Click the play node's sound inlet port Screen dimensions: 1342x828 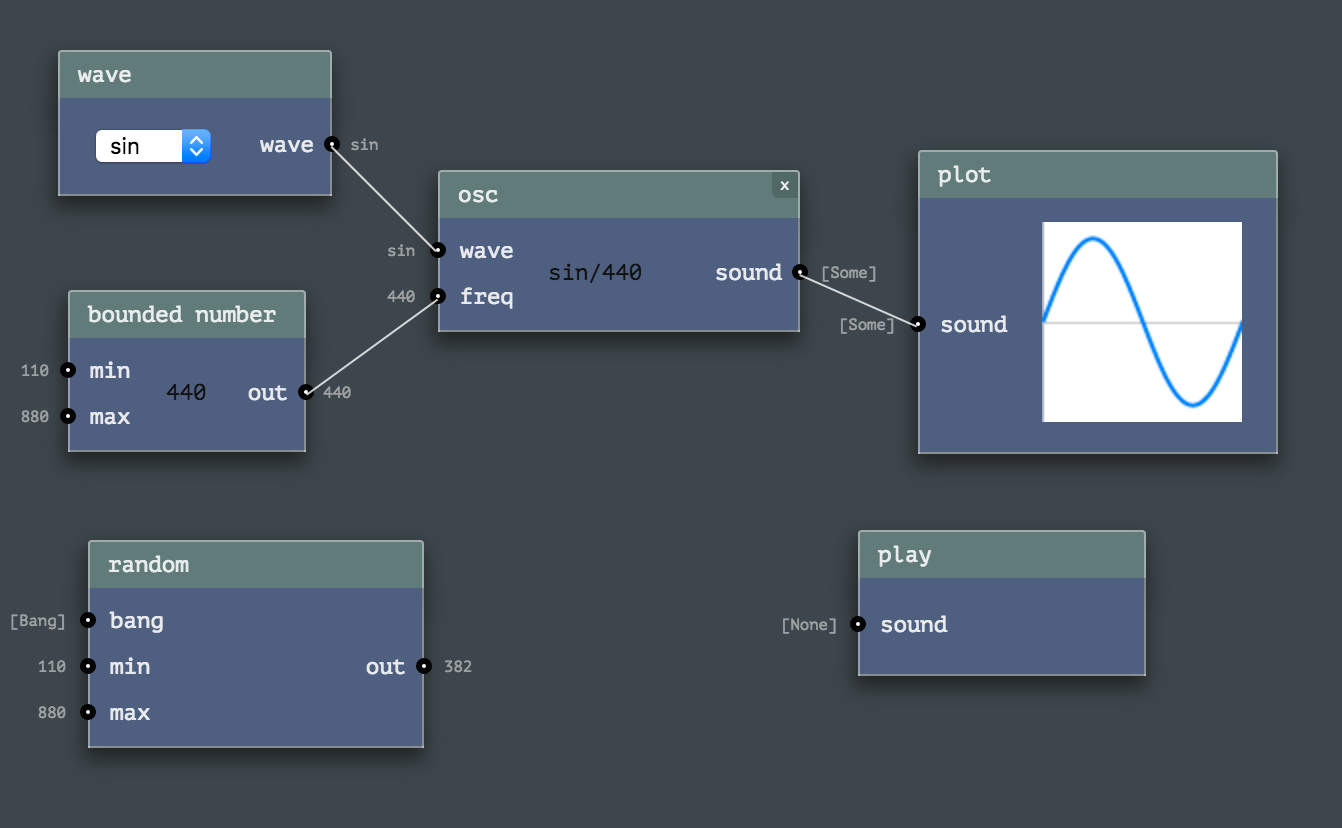click(x=858, y=624)
